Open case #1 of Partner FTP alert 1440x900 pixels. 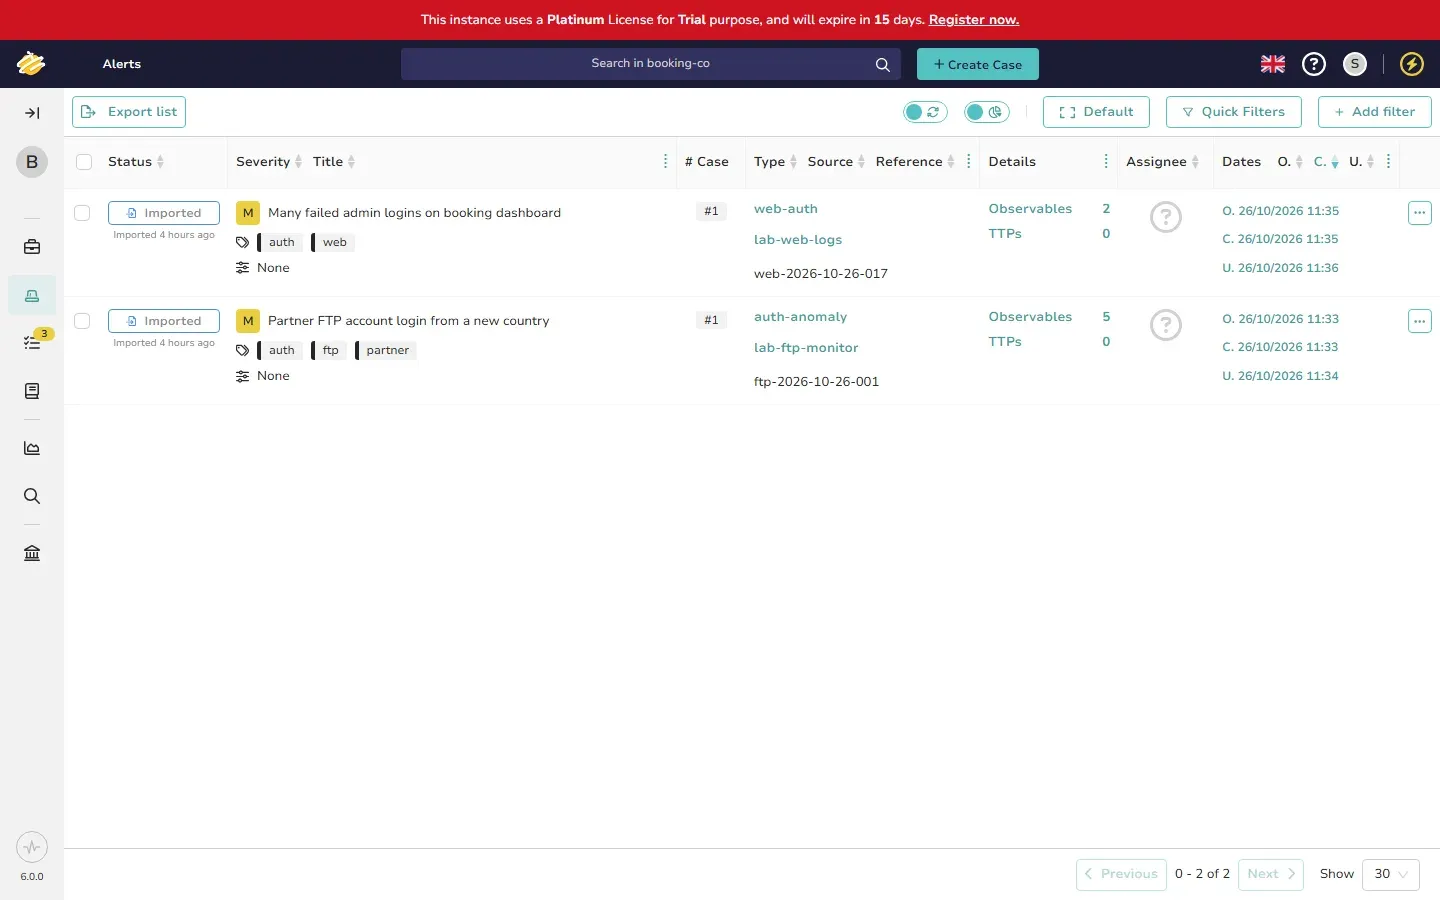pyautogui.click(x=711, y=321)
